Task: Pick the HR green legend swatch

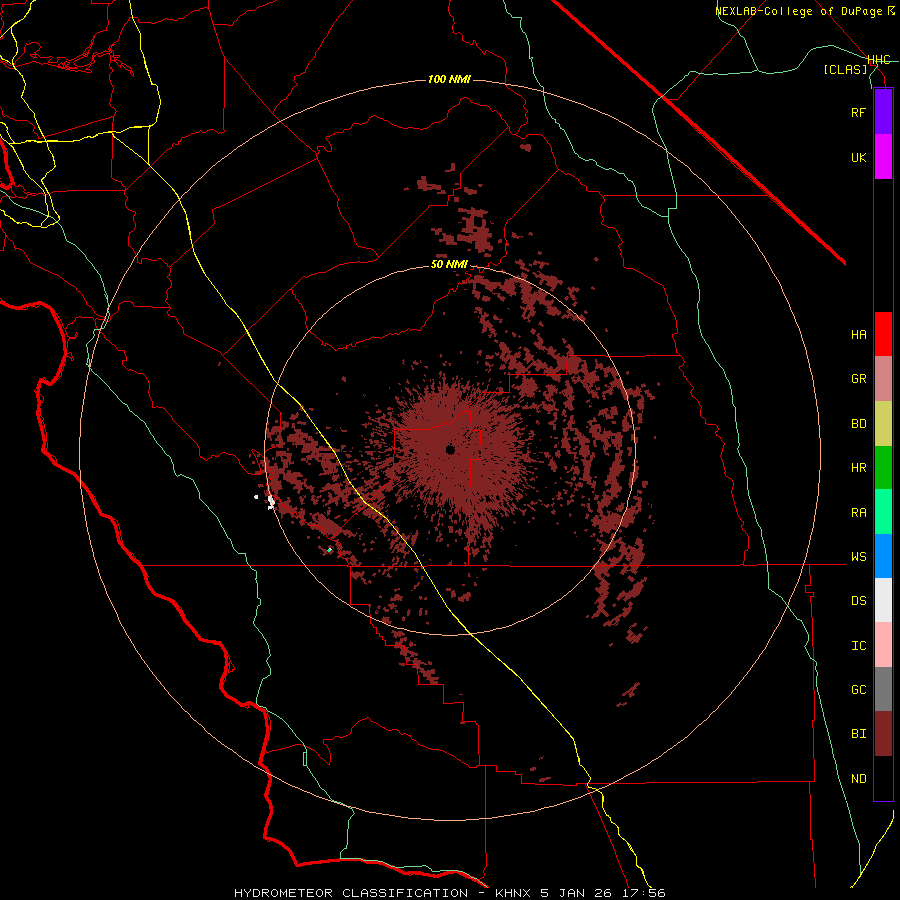Action: 883,468
